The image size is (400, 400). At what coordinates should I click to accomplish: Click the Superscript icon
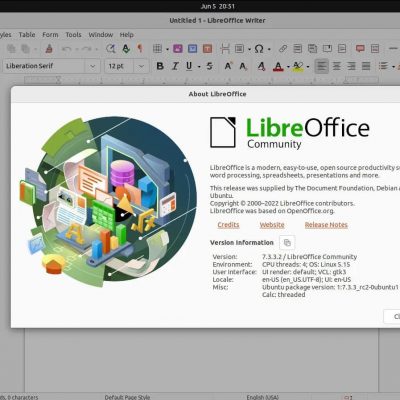[228, 66]
